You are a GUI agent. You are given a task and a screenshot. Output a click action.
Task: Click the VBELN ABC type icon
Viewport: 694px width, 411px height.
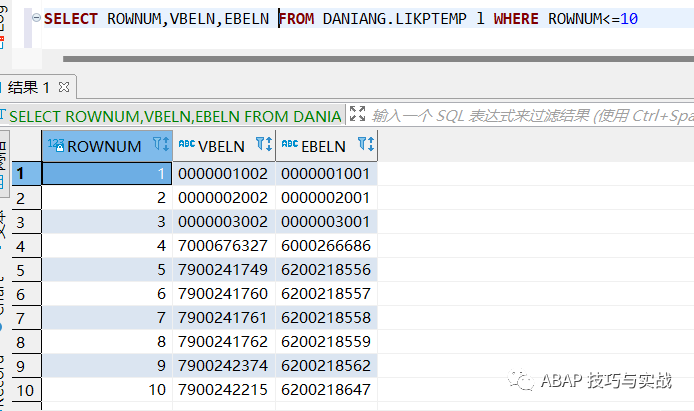(x=187, y=143)
